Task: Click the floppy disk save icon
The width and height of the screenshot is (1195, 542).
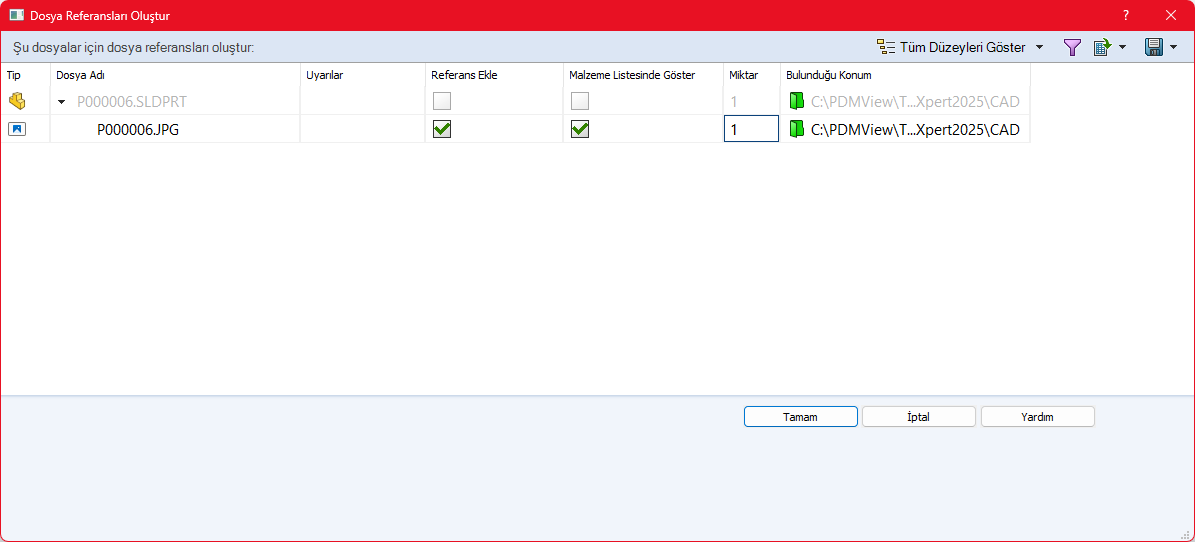Action: click(x=1153, y=47)
